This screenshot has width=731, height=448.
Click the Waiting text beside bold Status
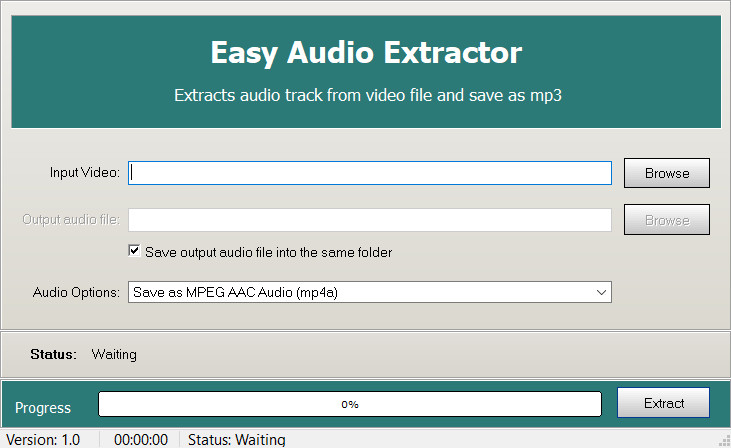114,354
